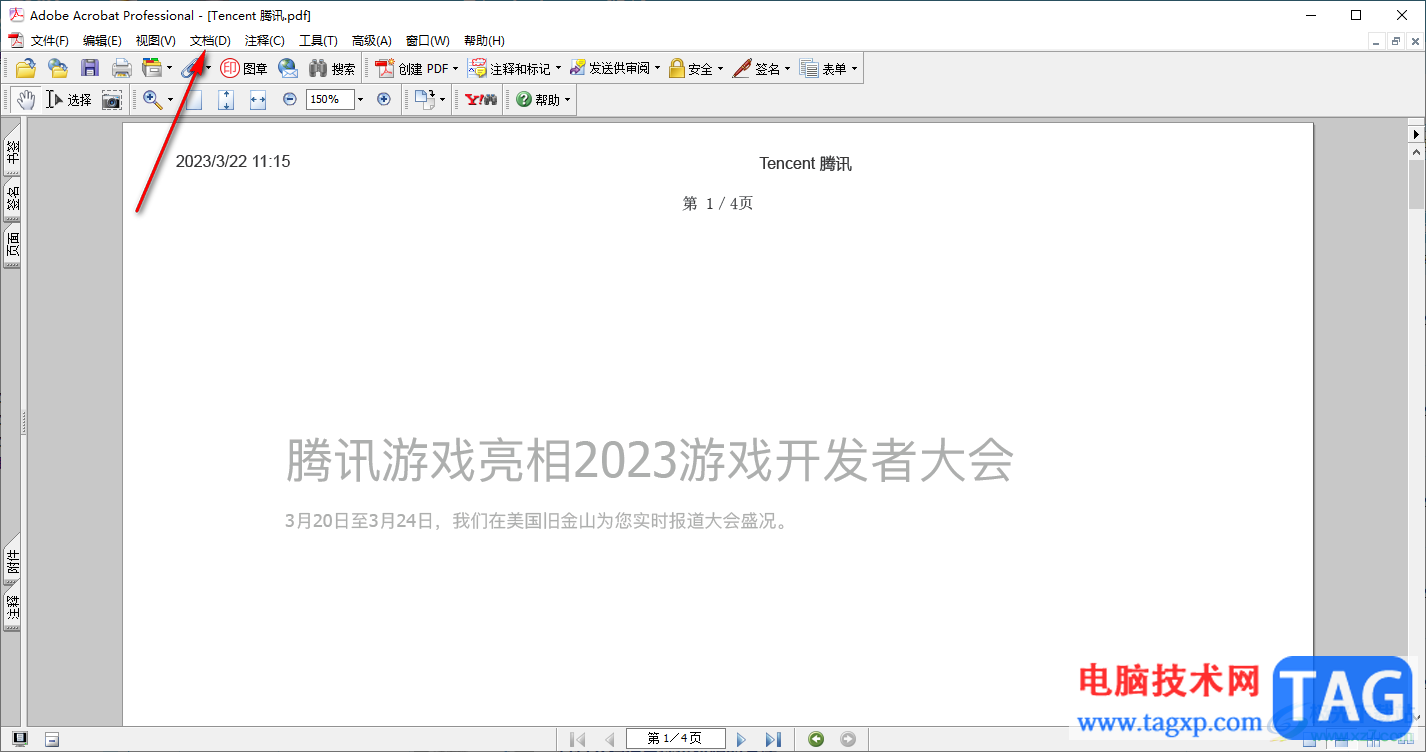Viewport: 1426px width, 752px height.
Task: Switch to the 书签 bookmarks side tab
Action: (12, 151)
